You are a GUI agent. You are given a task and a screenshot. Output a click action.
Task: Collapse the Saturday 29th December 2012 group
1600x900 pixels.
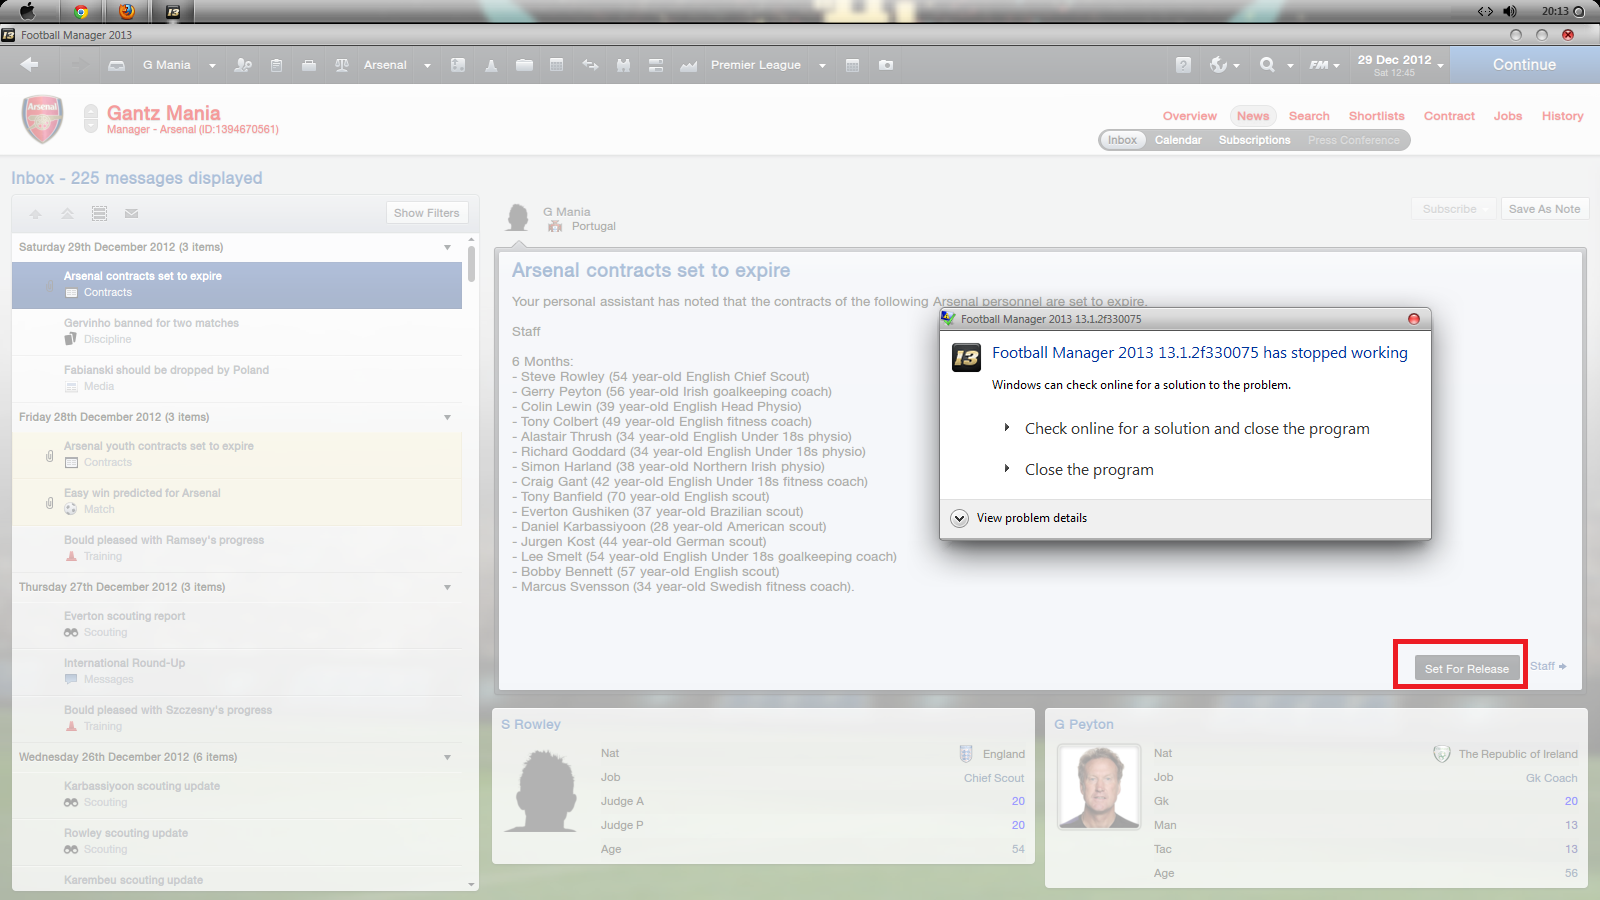coord(447,247)
